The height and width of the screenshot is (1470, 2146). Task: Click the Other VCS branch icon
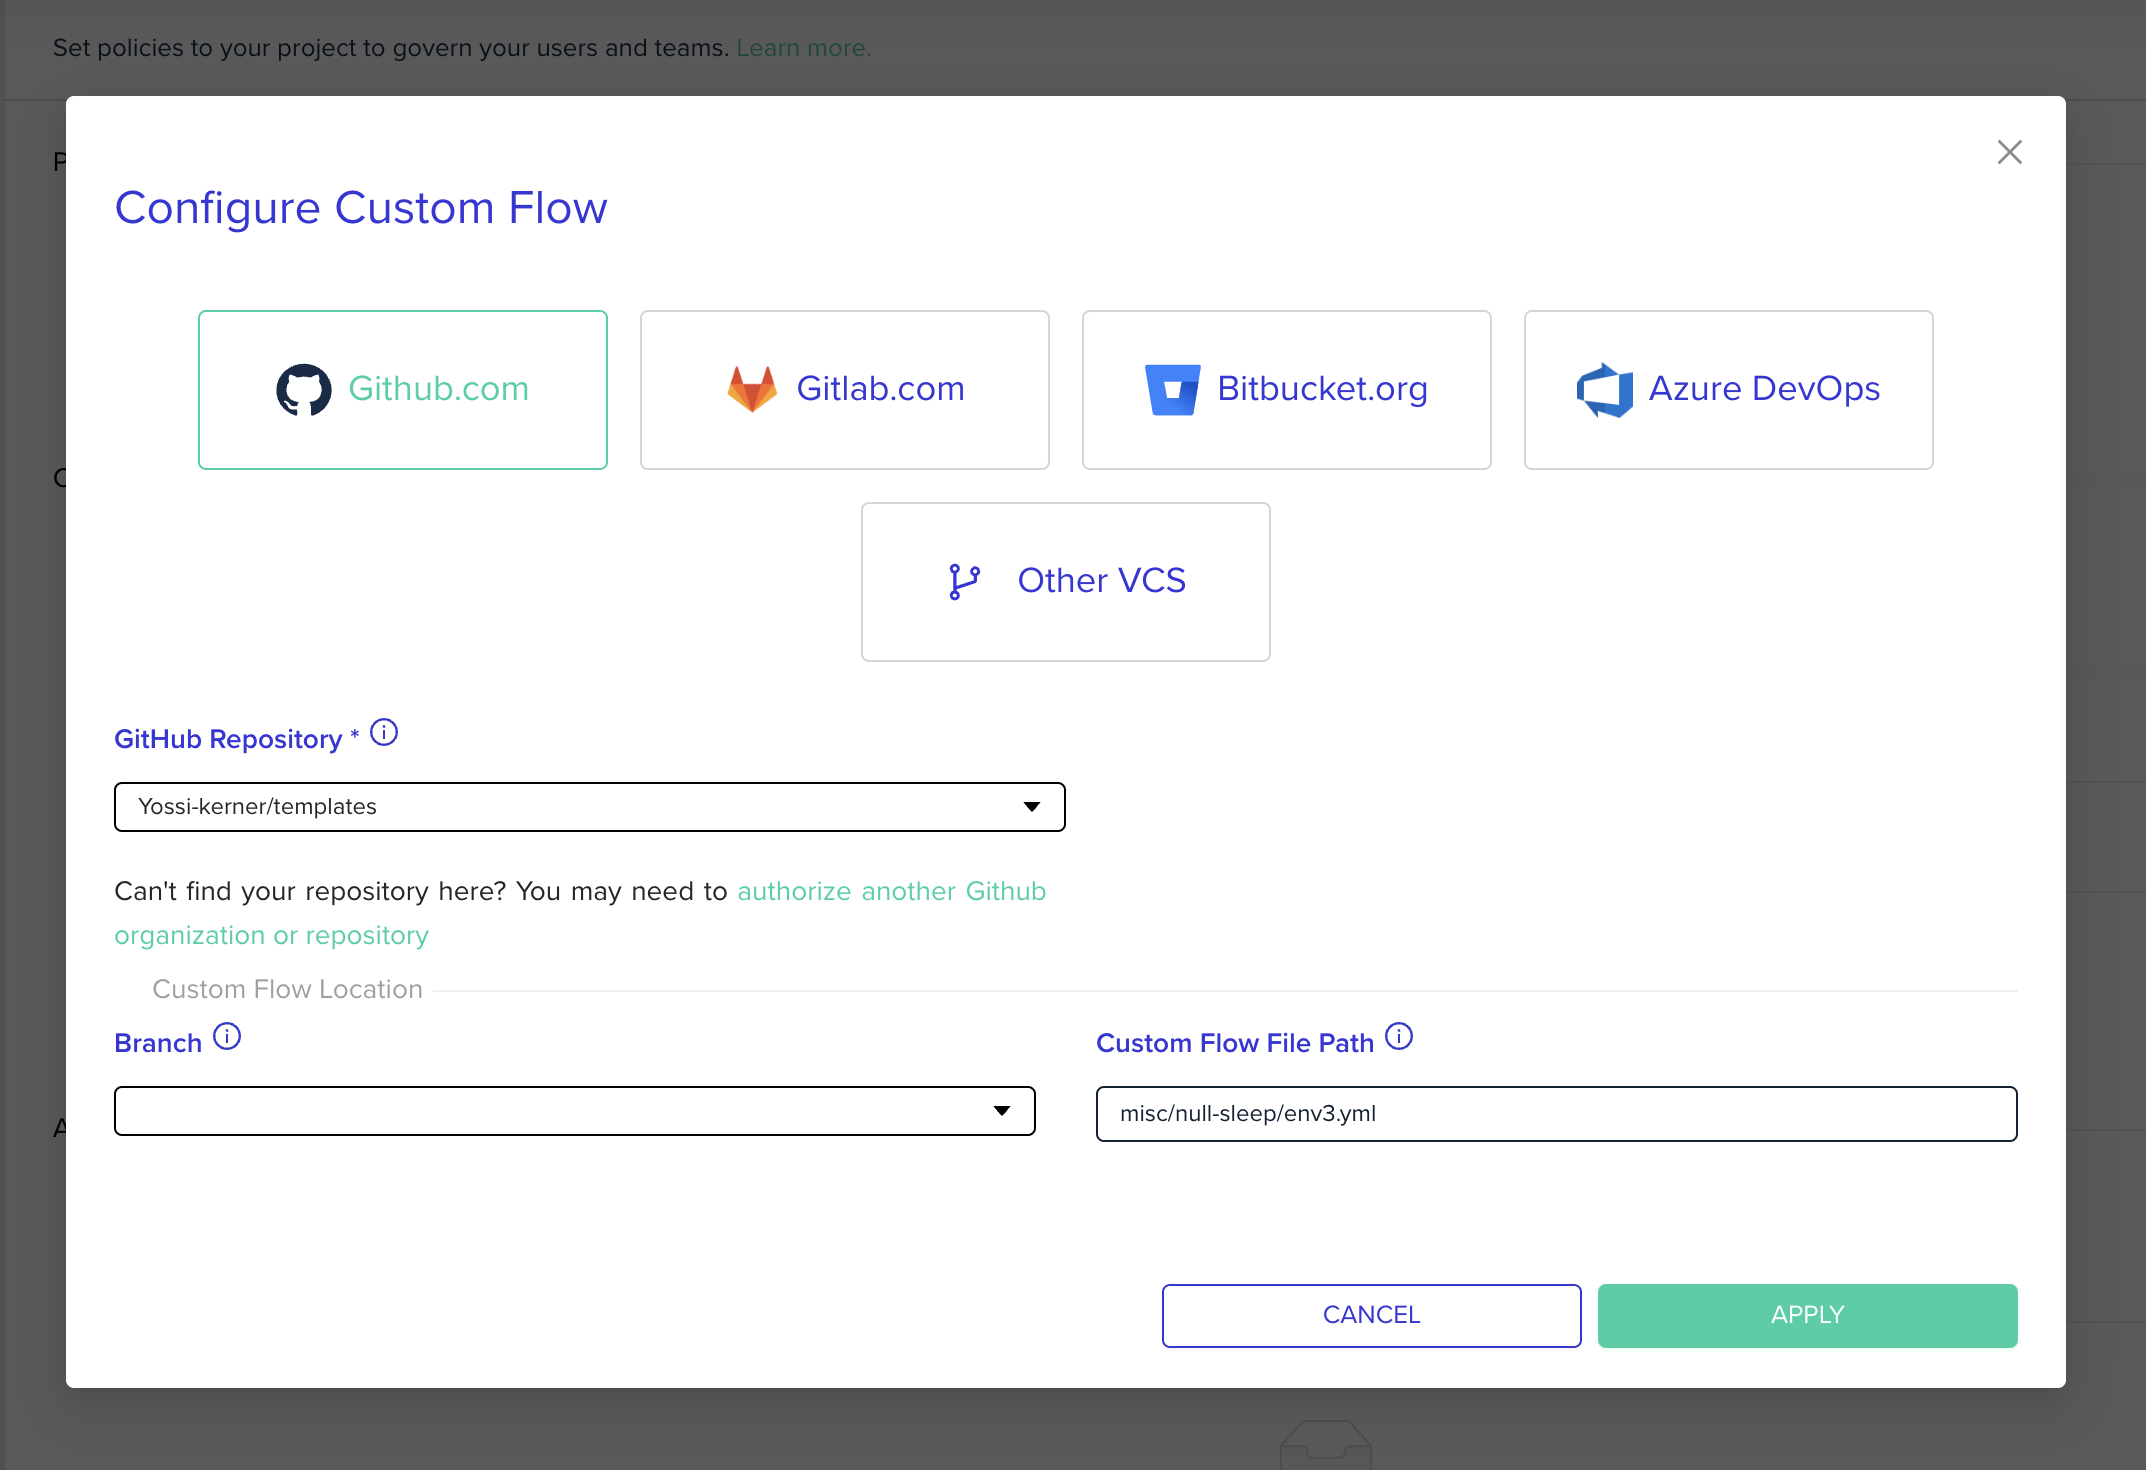(964, 581)
